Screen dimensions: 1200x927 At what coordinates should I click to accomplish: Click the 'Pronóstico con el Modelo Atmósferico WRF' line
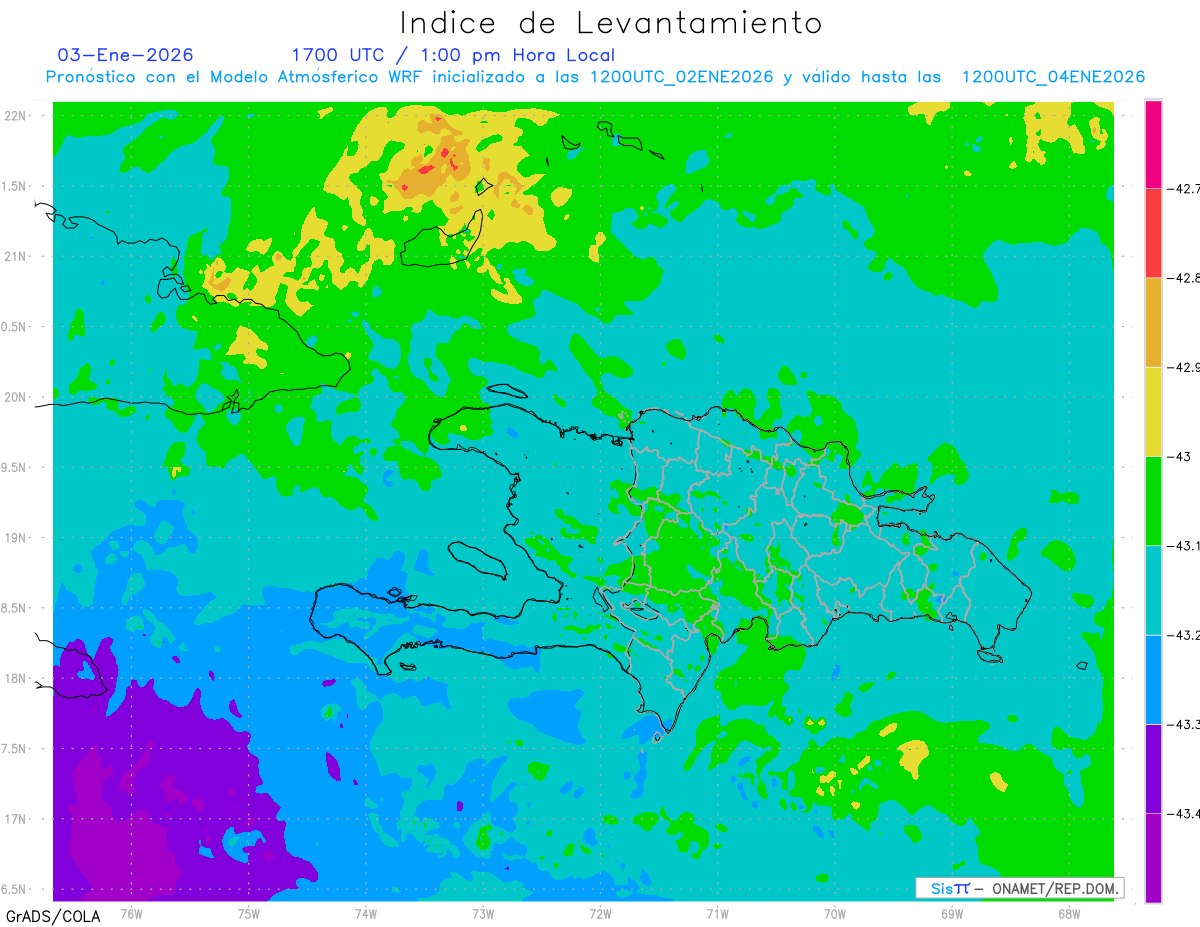click(x=595, y=77)
